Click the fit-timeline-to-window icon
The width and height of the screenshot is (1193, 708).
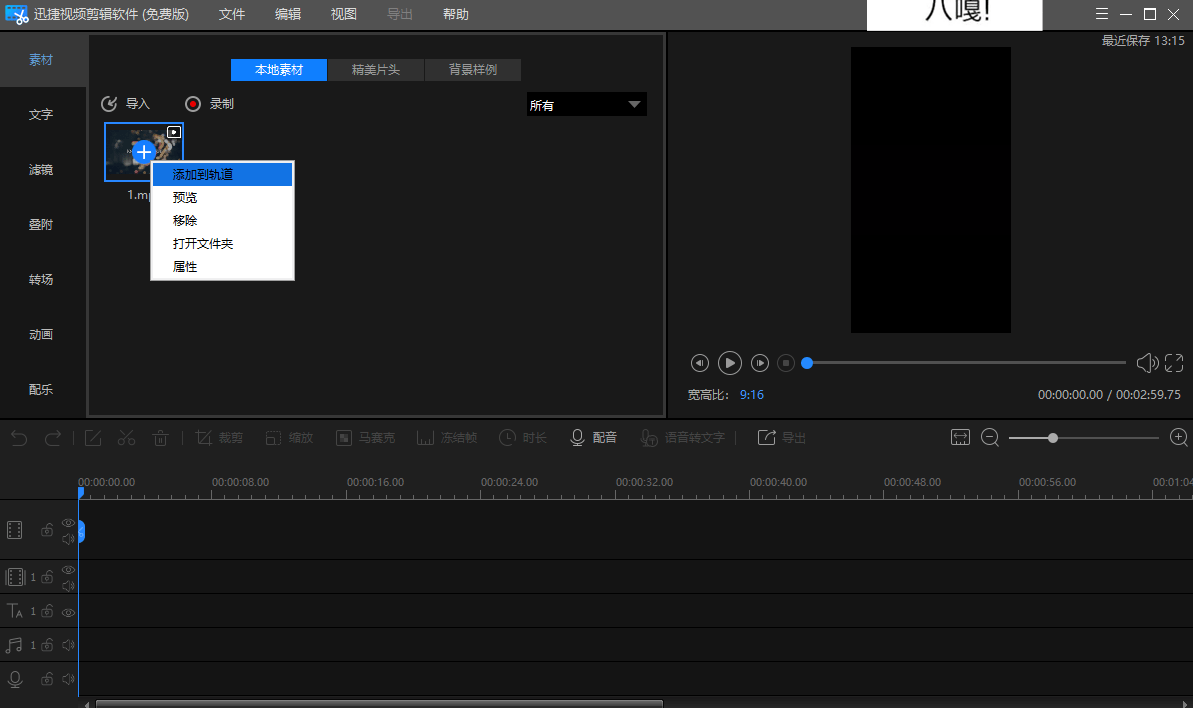pos(960,437)
